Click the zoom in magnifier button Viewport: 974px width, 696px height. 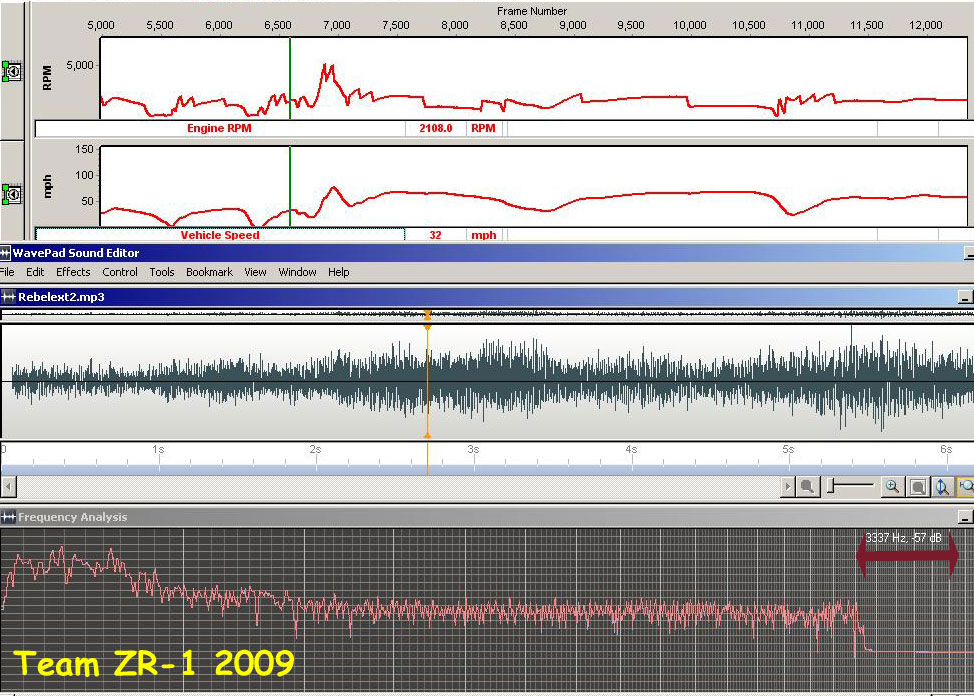coord(892,487)
